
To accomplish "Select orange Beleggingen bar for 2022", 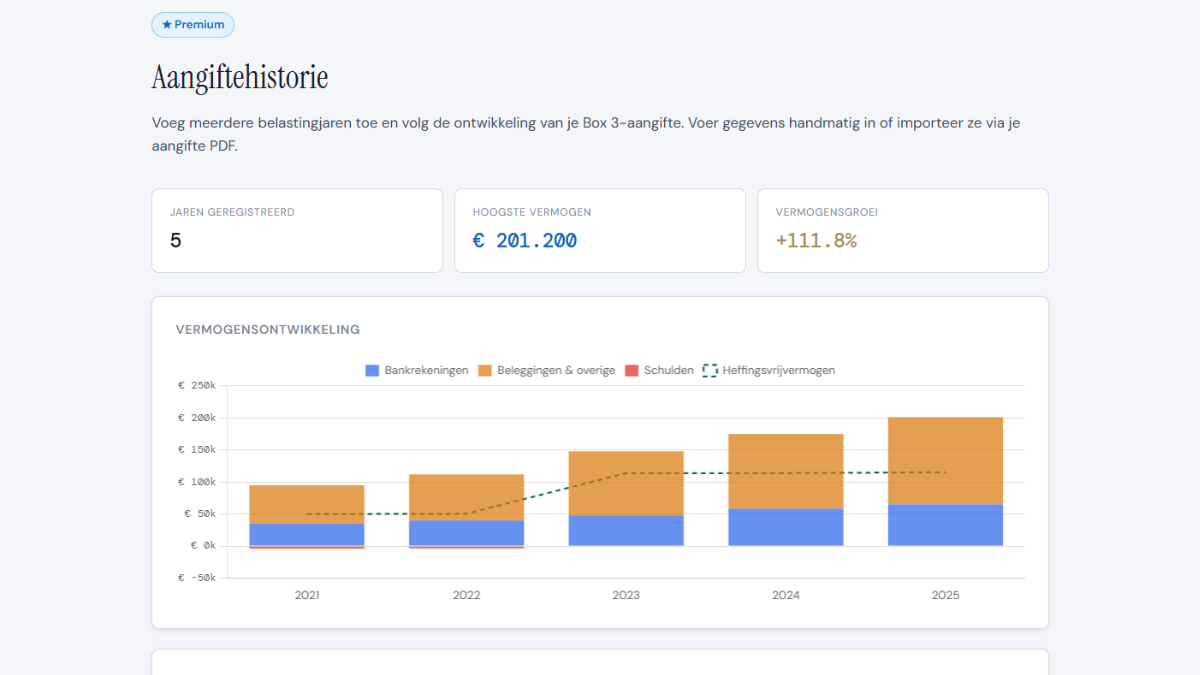I will tap(466, 497).
